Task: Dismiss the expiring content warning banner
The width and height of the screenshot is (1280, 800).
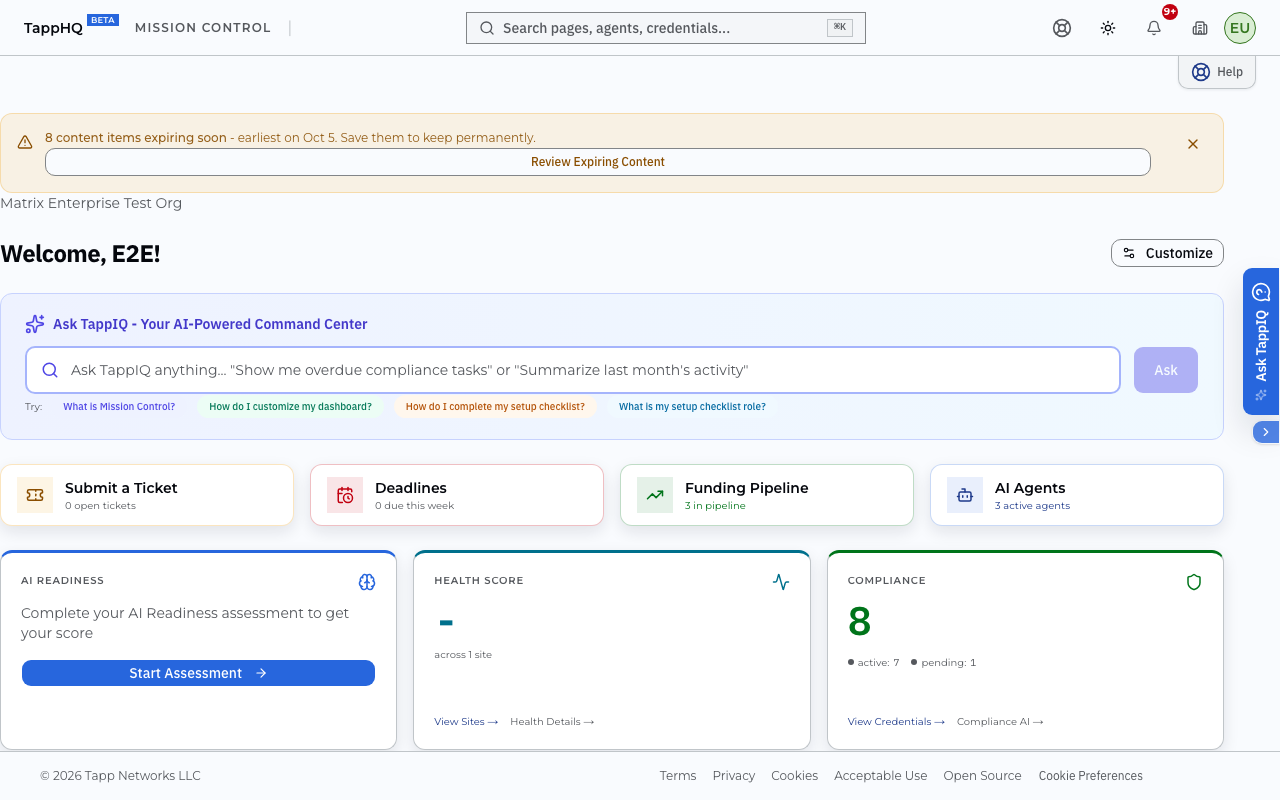Action: point(1193,144)
